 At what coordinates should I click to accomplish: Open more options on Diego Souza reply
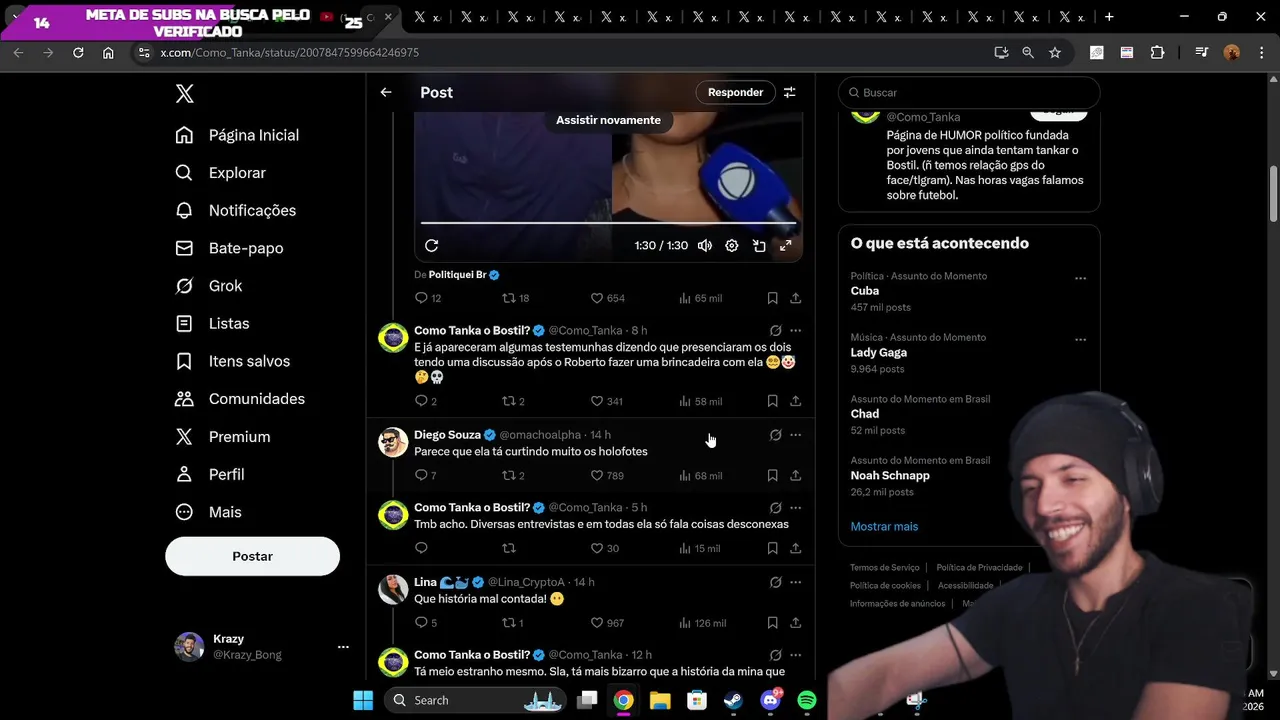pyautogui.click(x=795, y=435)
